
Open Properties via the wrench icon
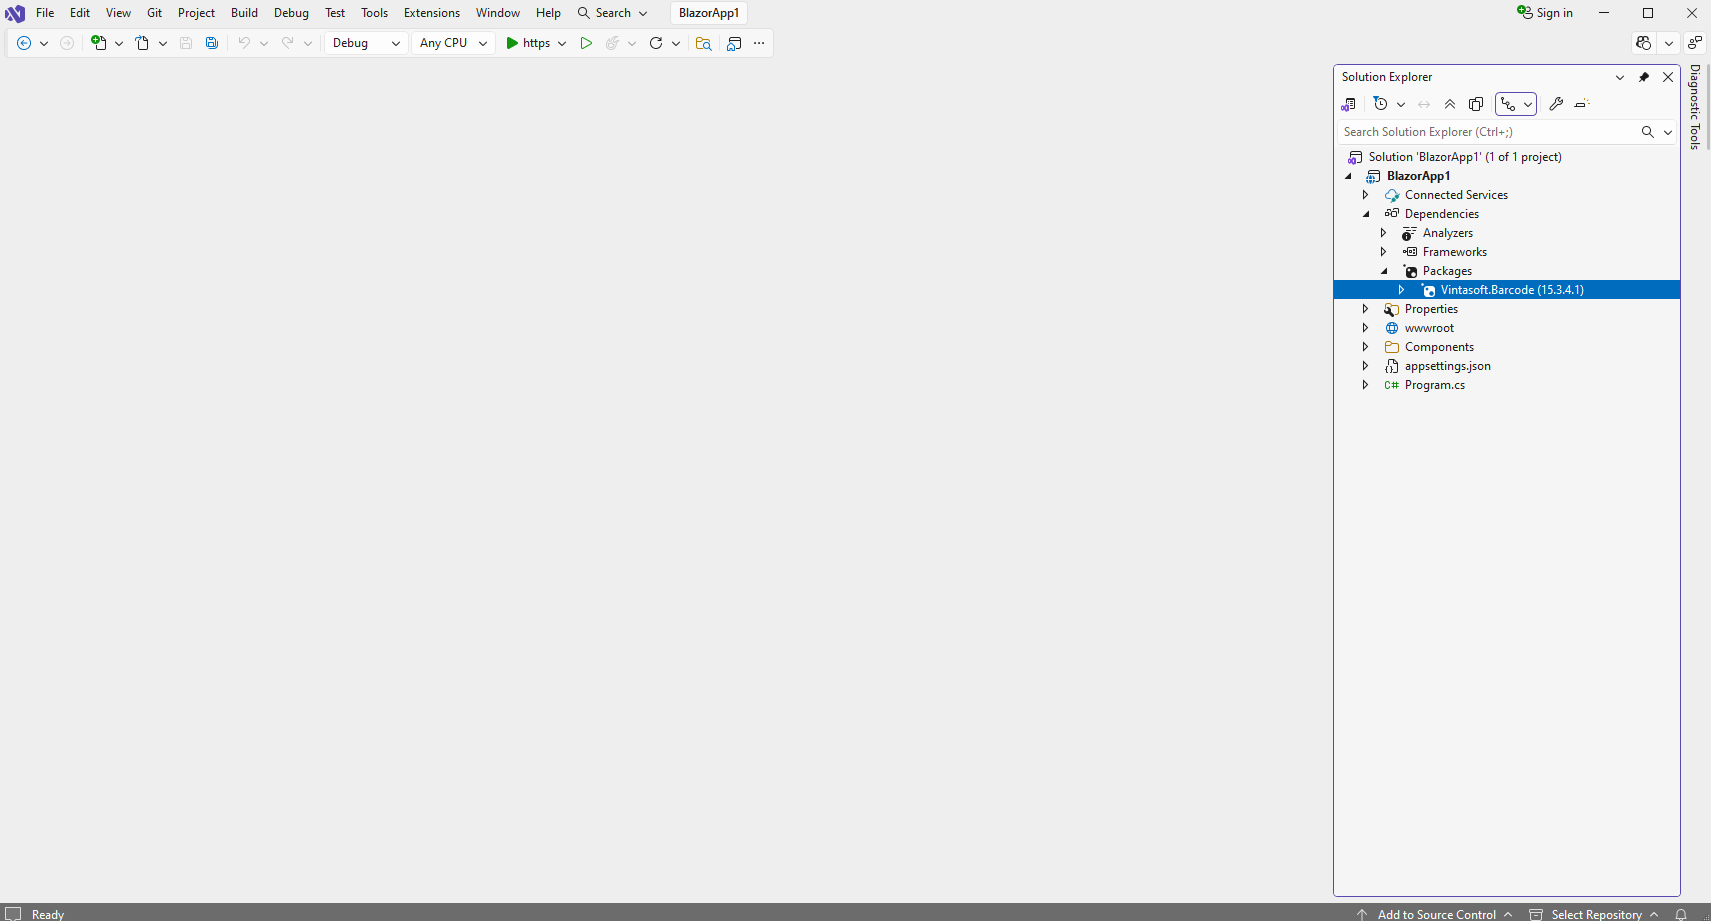(x=1556, y=104)
